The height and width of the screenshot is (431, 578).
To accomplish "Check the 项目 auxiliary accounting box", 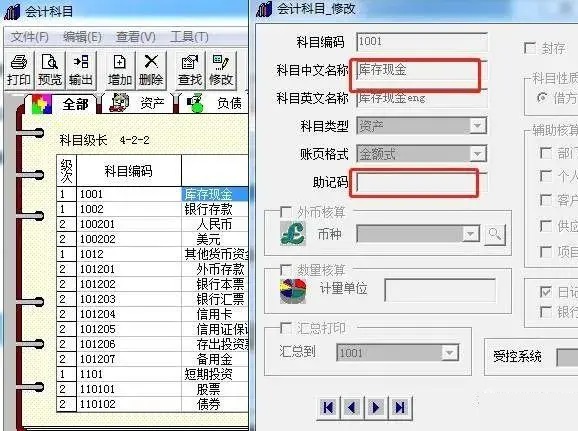I will tap(546, 252).
